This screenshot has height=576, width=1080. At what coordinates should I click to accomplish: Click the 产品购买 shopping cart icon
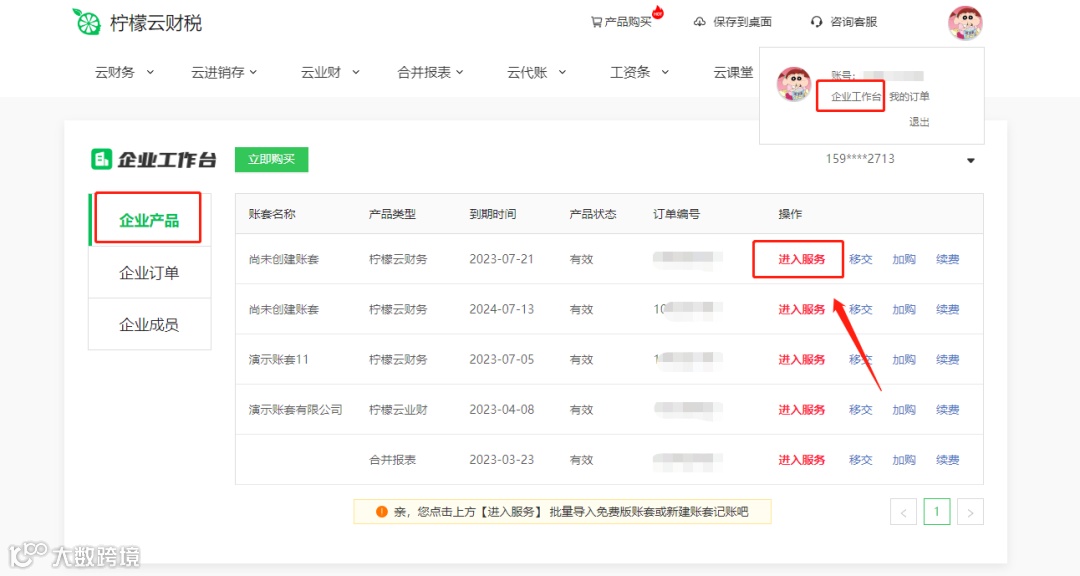point(596,22)
